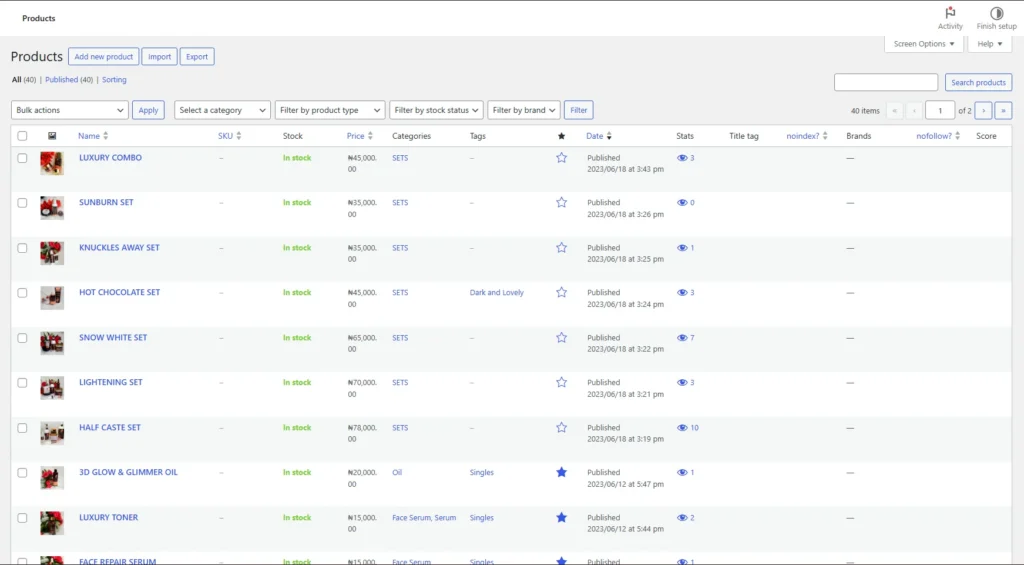Toggle the select-all checkbox in header
Image resolution: width=1024 pixels, height=565 pixels.
point(22,136)
